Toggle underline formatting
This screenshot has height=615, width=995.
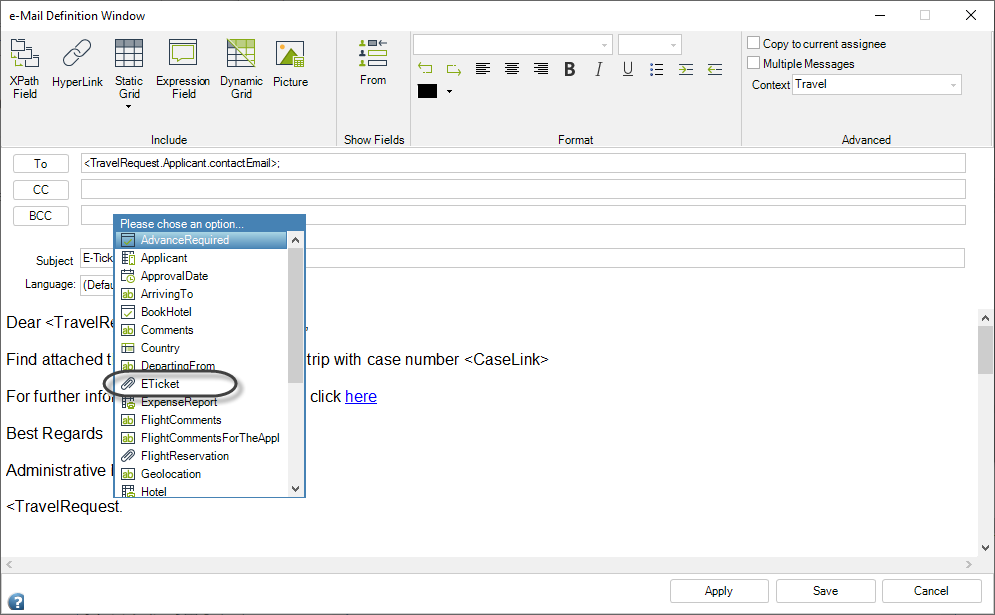[x=628, y=69]
